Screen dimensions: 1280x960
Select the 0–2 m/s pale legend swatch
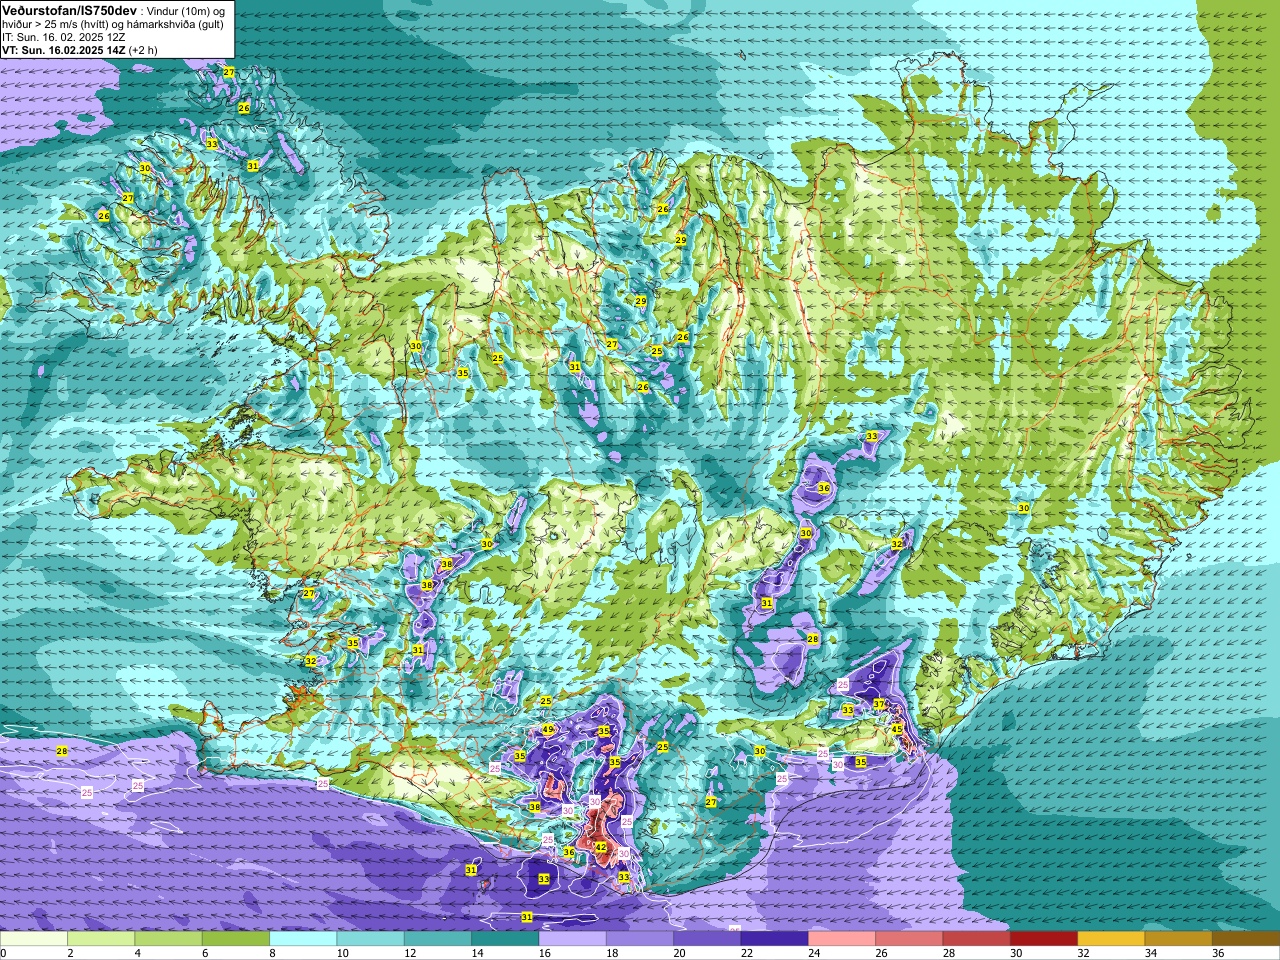click(x=34, y=939)
